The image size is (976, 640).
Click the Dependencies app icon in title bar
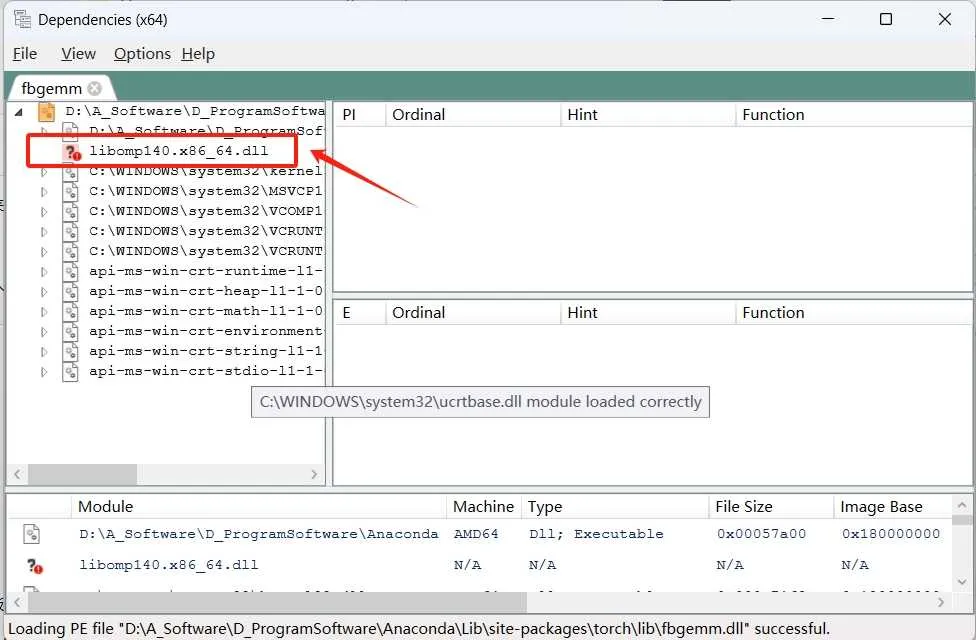[x=22, y=19]
